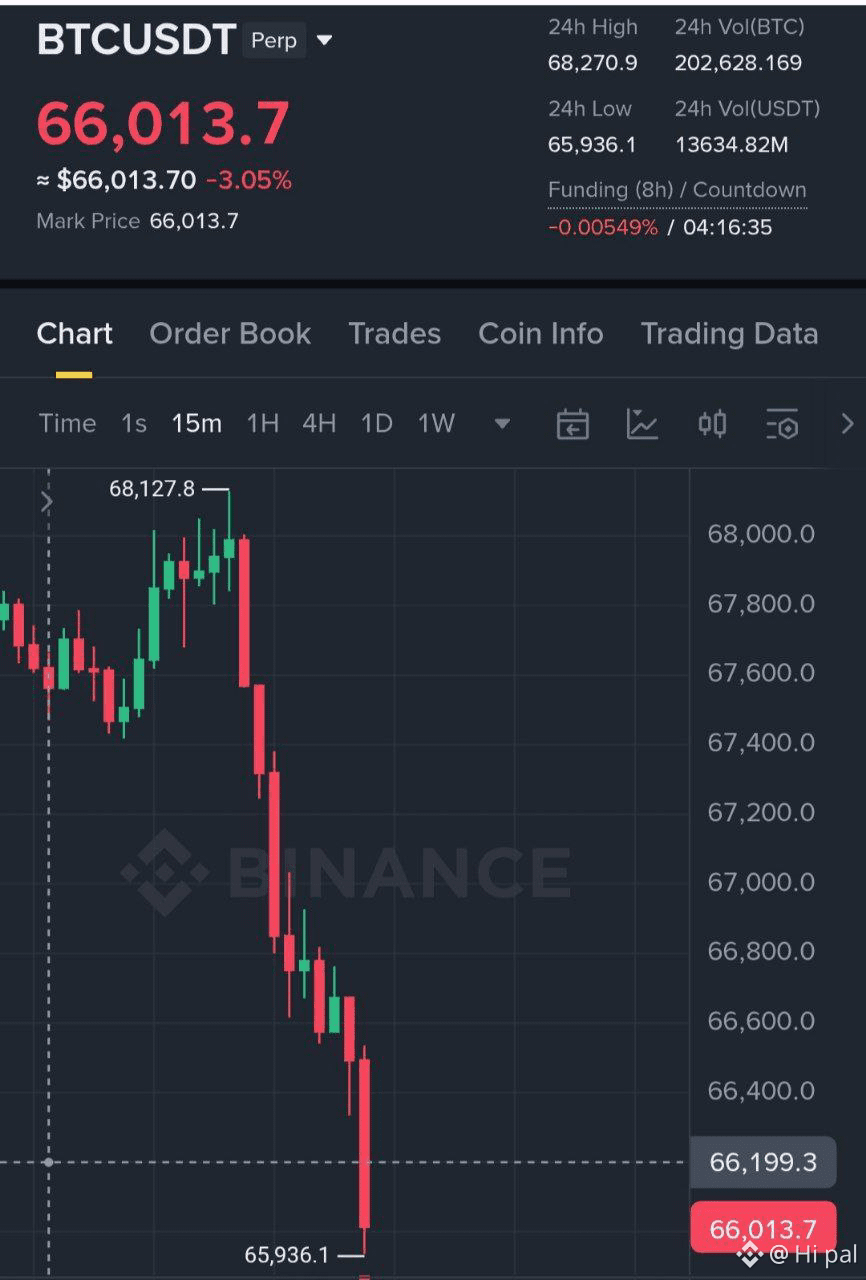Select the 1H interval
Viewport: 866px width, 1280px height.
(x=262, y=424)
